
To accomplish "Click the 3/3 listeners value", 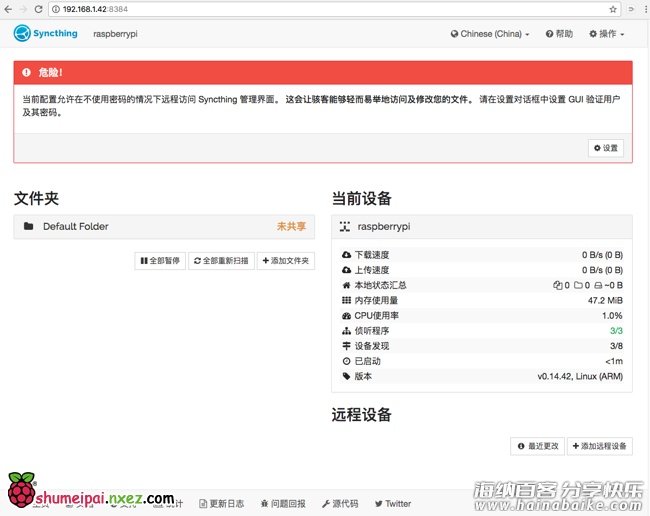I will (x=616, y=331).
